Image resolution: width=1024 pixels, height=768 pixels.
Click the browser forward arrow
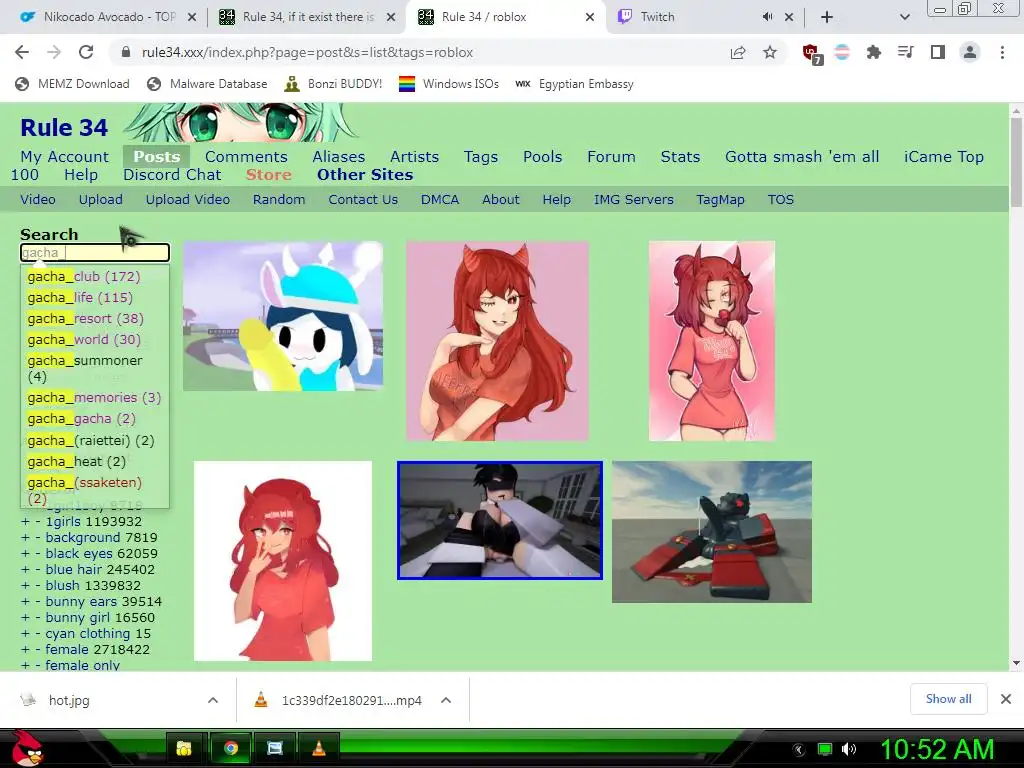tap(54, 52)
